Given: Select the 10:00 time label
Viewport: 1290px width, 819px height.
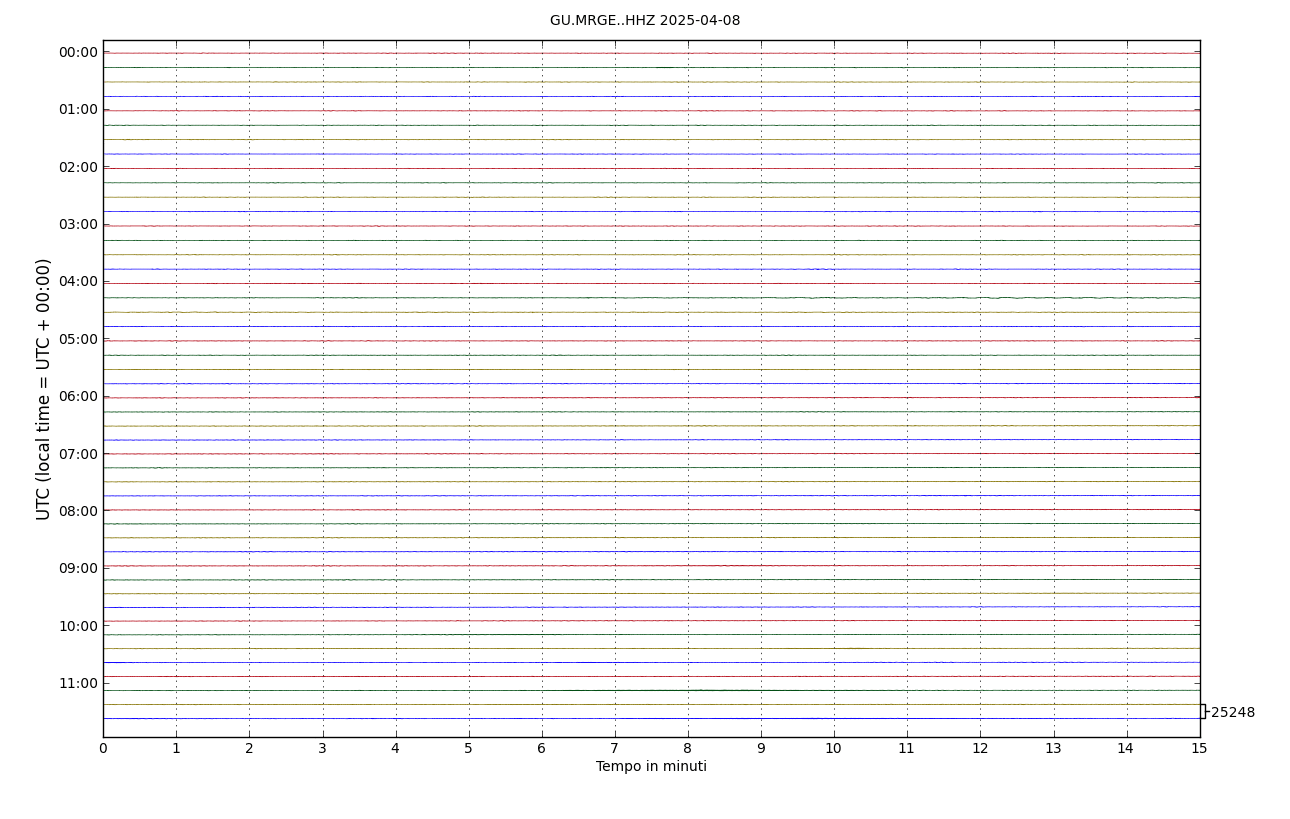Looking at the screenshot, I should tap(78, 626).
